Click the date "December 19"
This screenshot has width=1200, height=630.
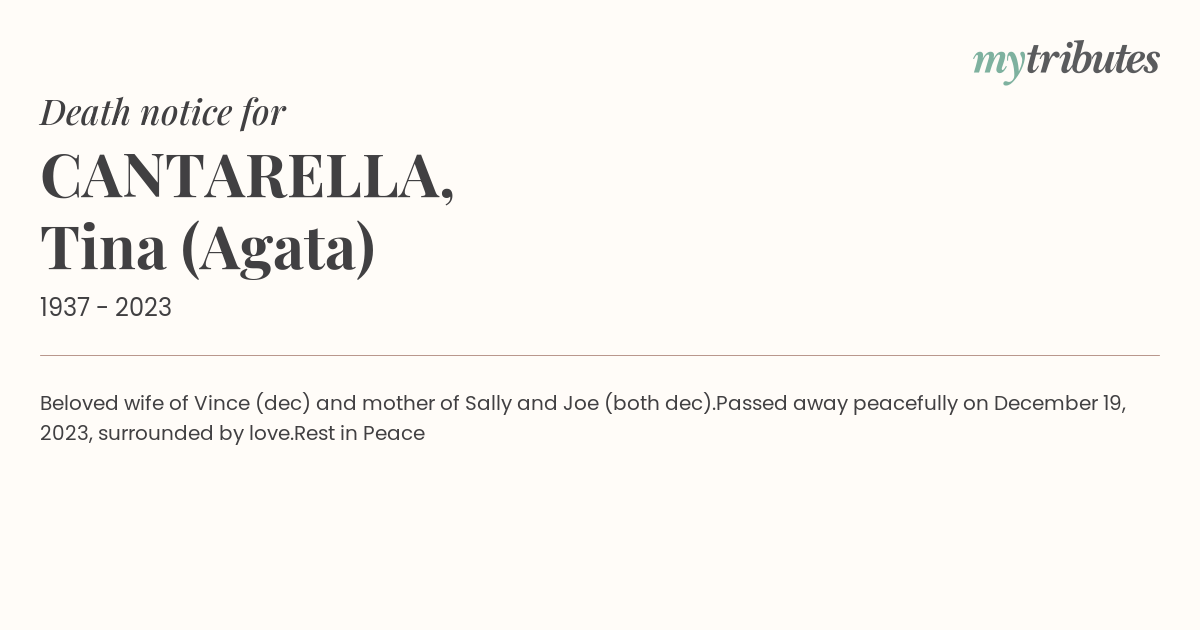[1059, 403]
